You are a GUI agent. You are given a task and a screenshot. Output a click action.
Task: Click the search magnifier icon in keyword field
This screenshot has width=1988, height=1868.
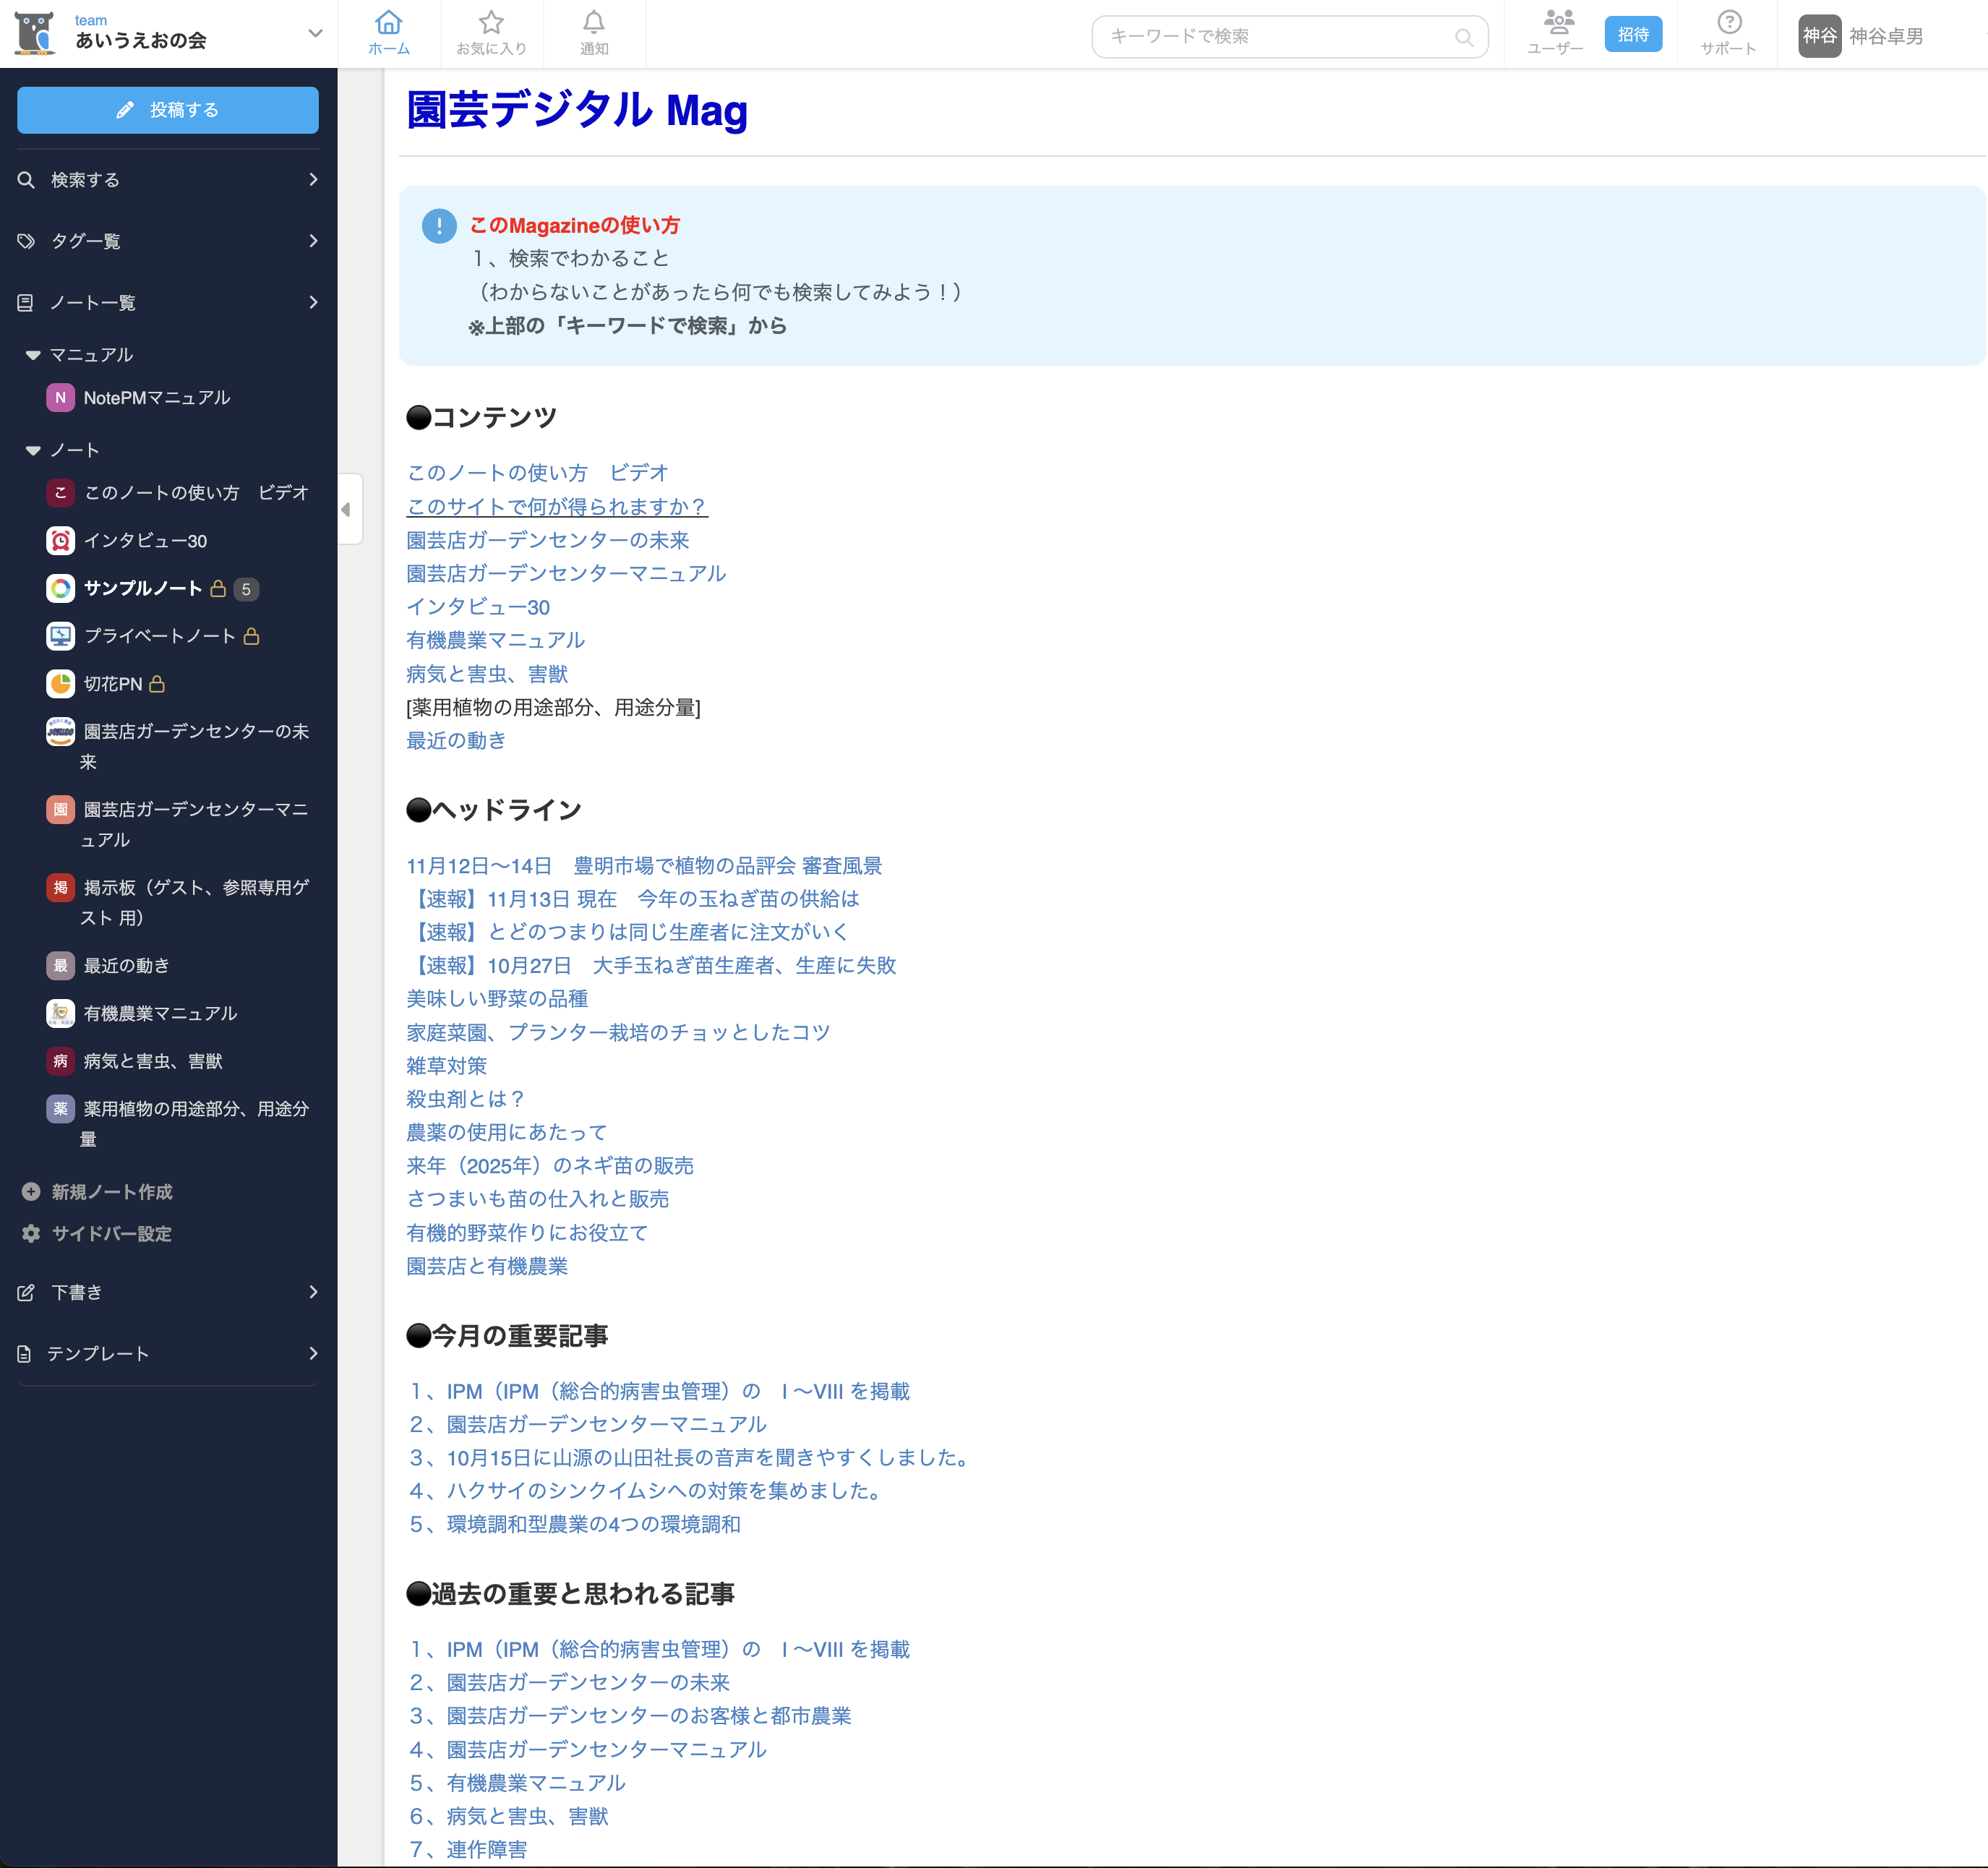point(1464,37)
